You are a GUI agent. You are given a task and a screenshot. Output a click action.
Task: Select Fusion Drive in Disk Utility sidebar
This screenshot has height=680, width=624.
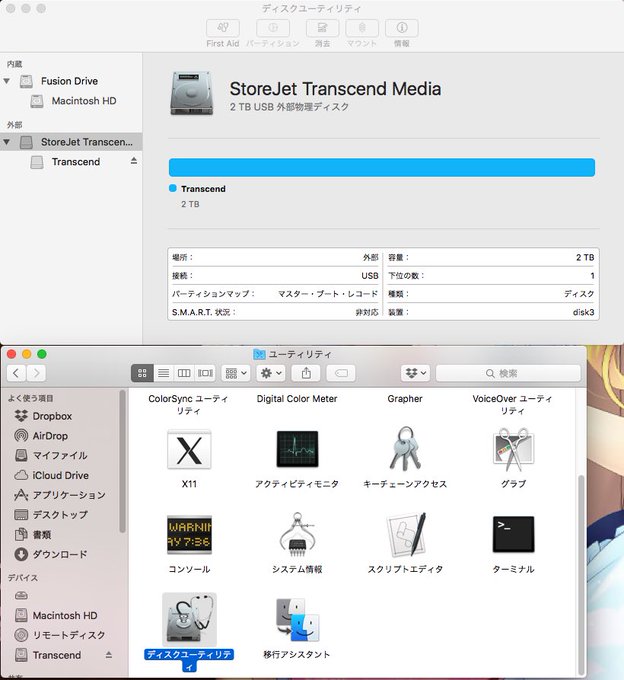[69, 81]
